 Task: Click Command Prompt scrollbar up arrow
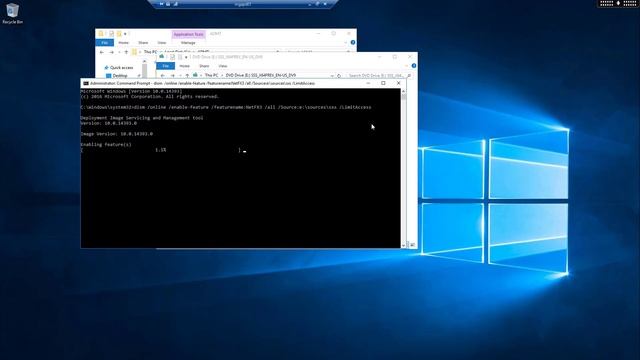[404, 91]
